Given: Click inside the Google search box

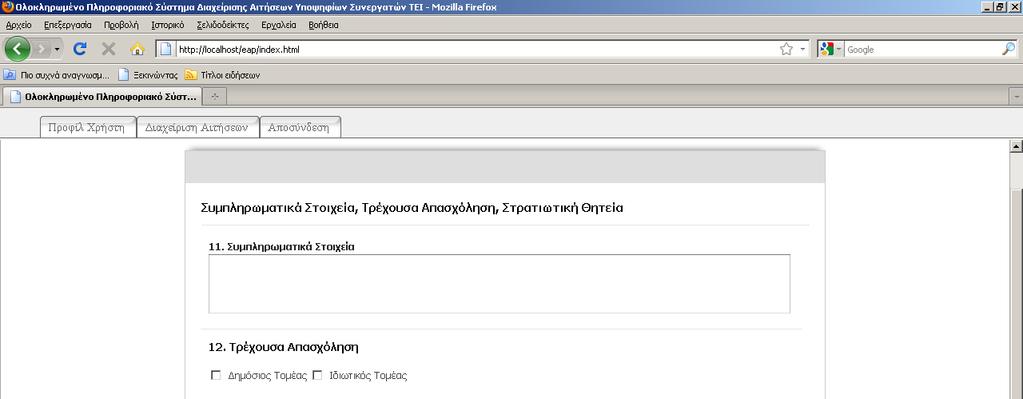Looking at the screenshot, I should 923,50.
